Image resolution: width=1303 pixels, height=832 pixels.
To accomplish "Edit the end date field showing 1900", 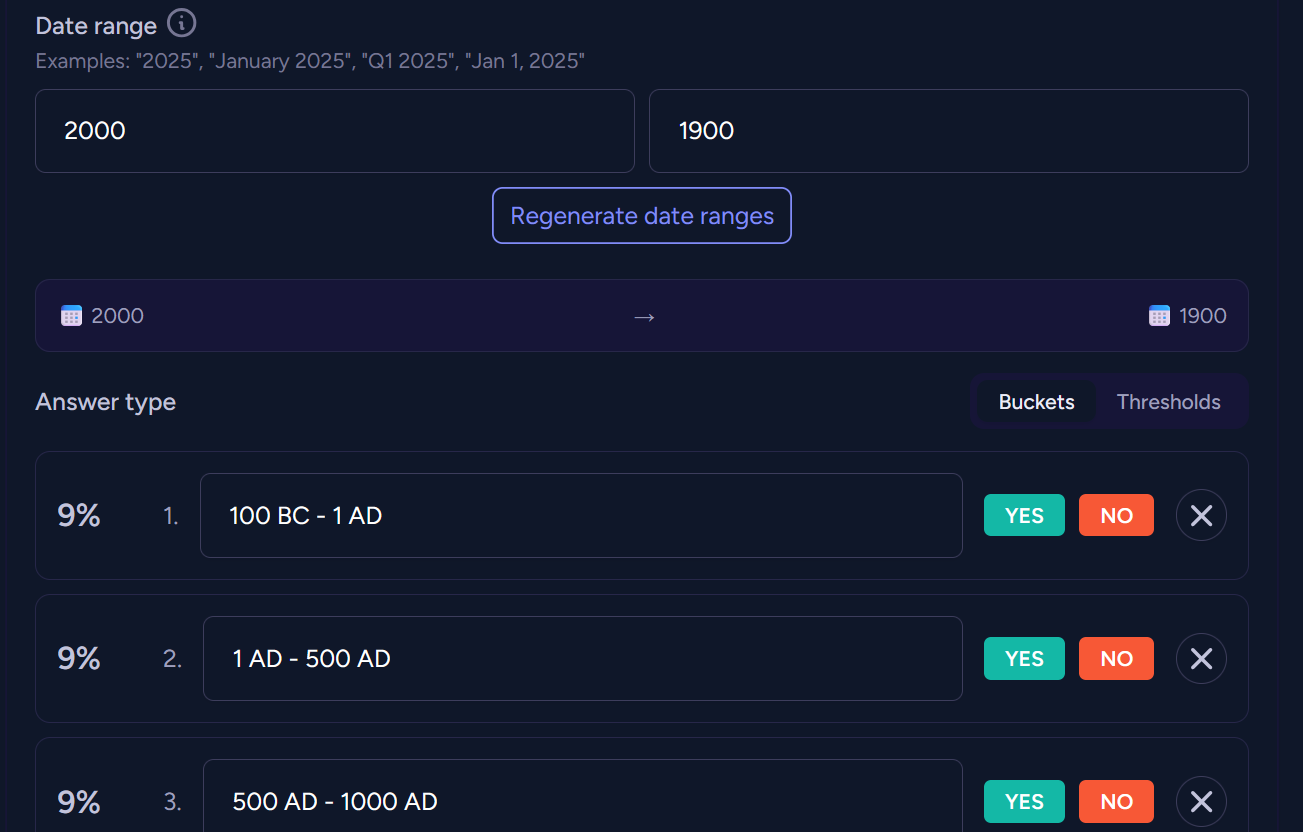I will click(x=948, y=131).
